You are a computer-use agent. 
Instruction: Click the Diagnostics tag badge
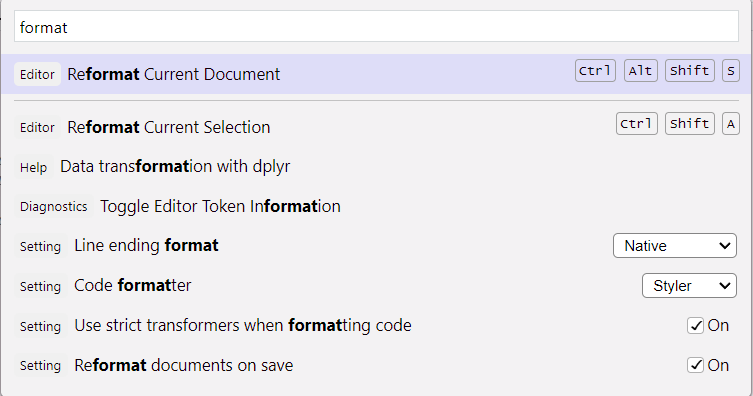[x=54, y=207]
